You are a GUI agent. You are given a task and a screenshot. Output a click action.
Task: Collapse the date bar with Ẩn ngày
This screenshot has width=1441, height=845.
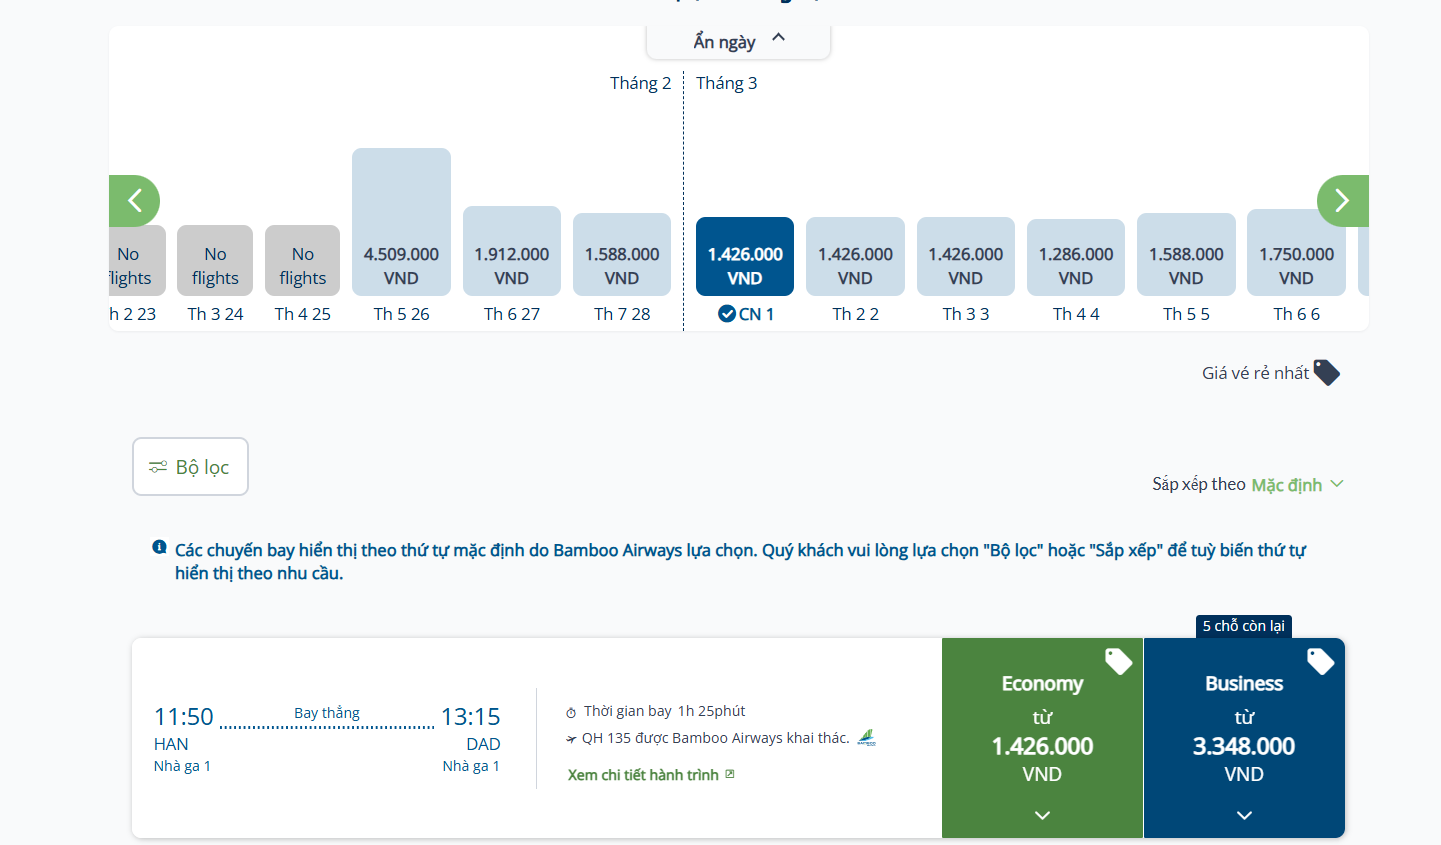tap(738, 41)
